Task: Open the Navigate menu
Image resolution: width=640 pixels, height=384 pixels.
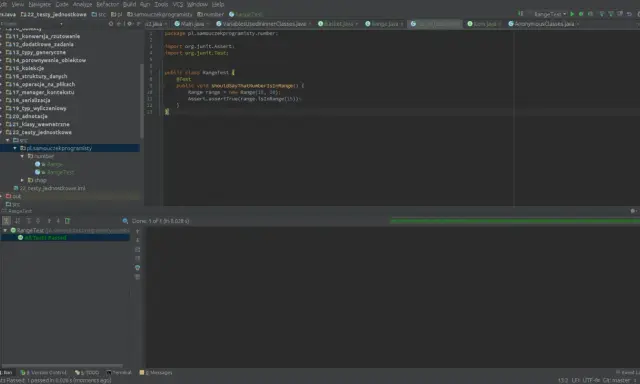Action: coord(40,4)
